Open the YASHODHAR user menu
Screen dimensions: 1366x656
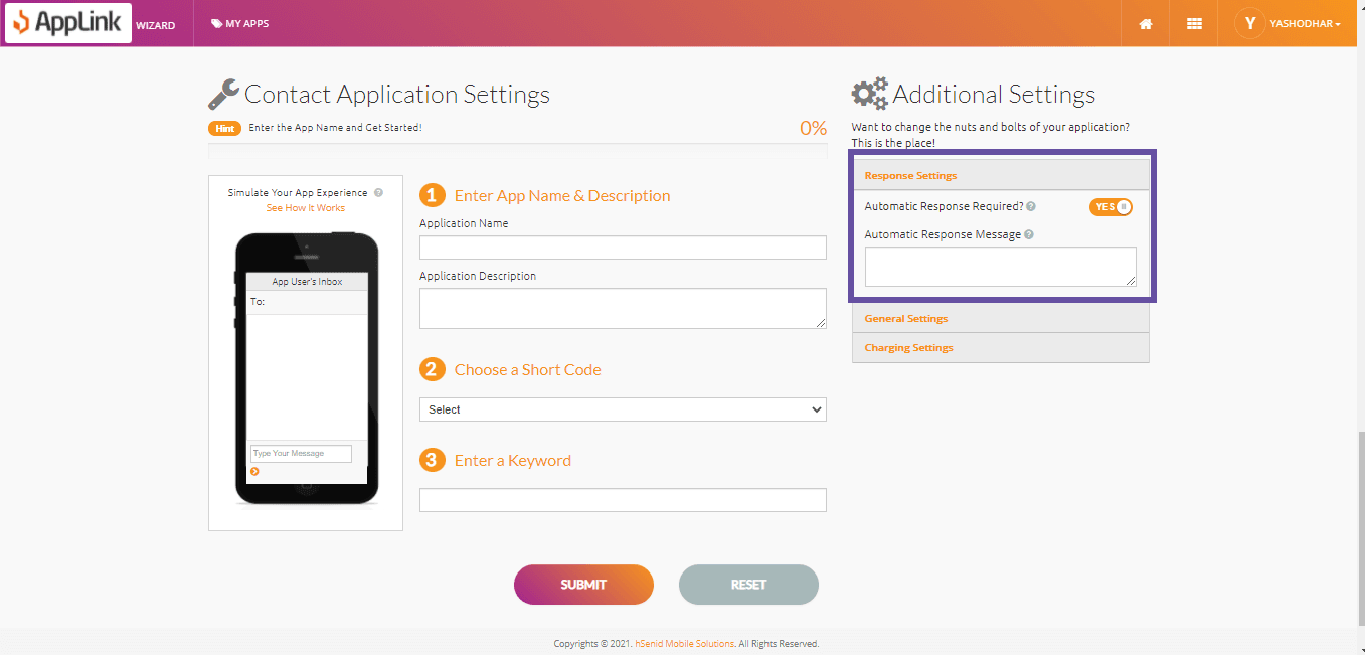1305,24
